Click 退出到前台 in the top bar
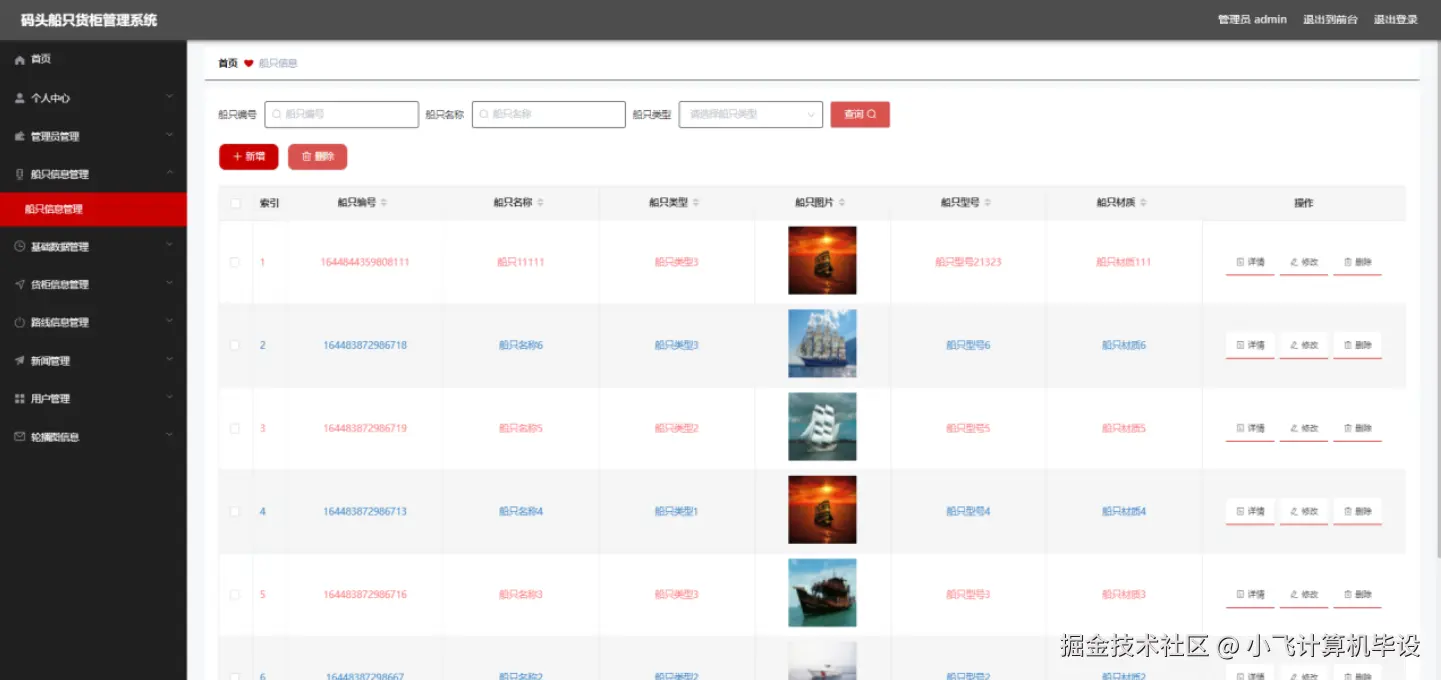Screen dimensions: 1441x680 [1330, 19]
